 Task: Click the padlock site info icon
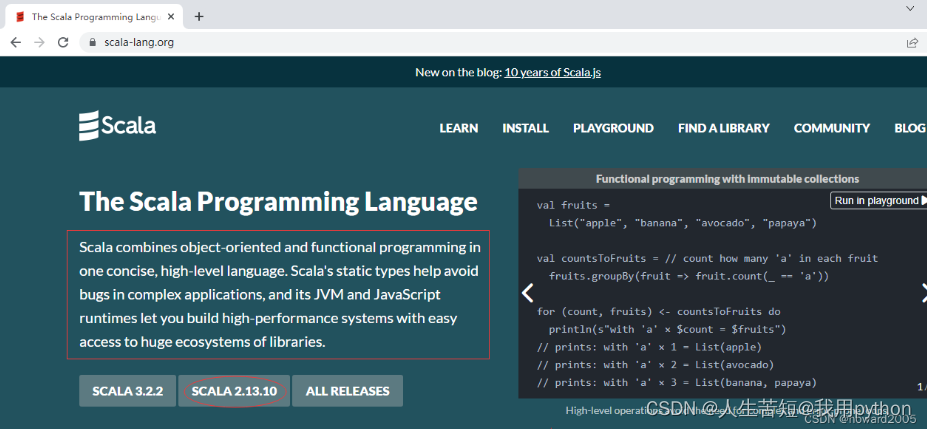coord(91,43)
